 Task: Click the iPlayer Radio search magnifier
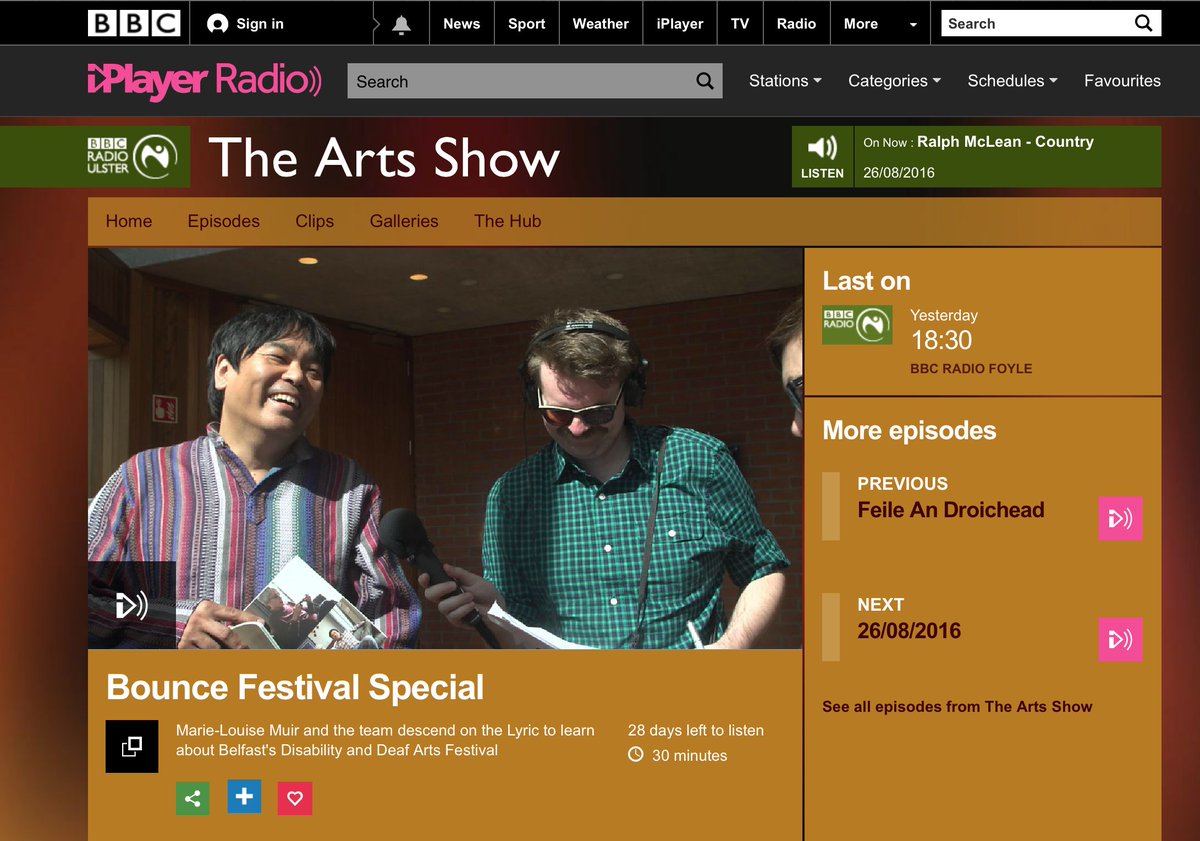[705, 81]
